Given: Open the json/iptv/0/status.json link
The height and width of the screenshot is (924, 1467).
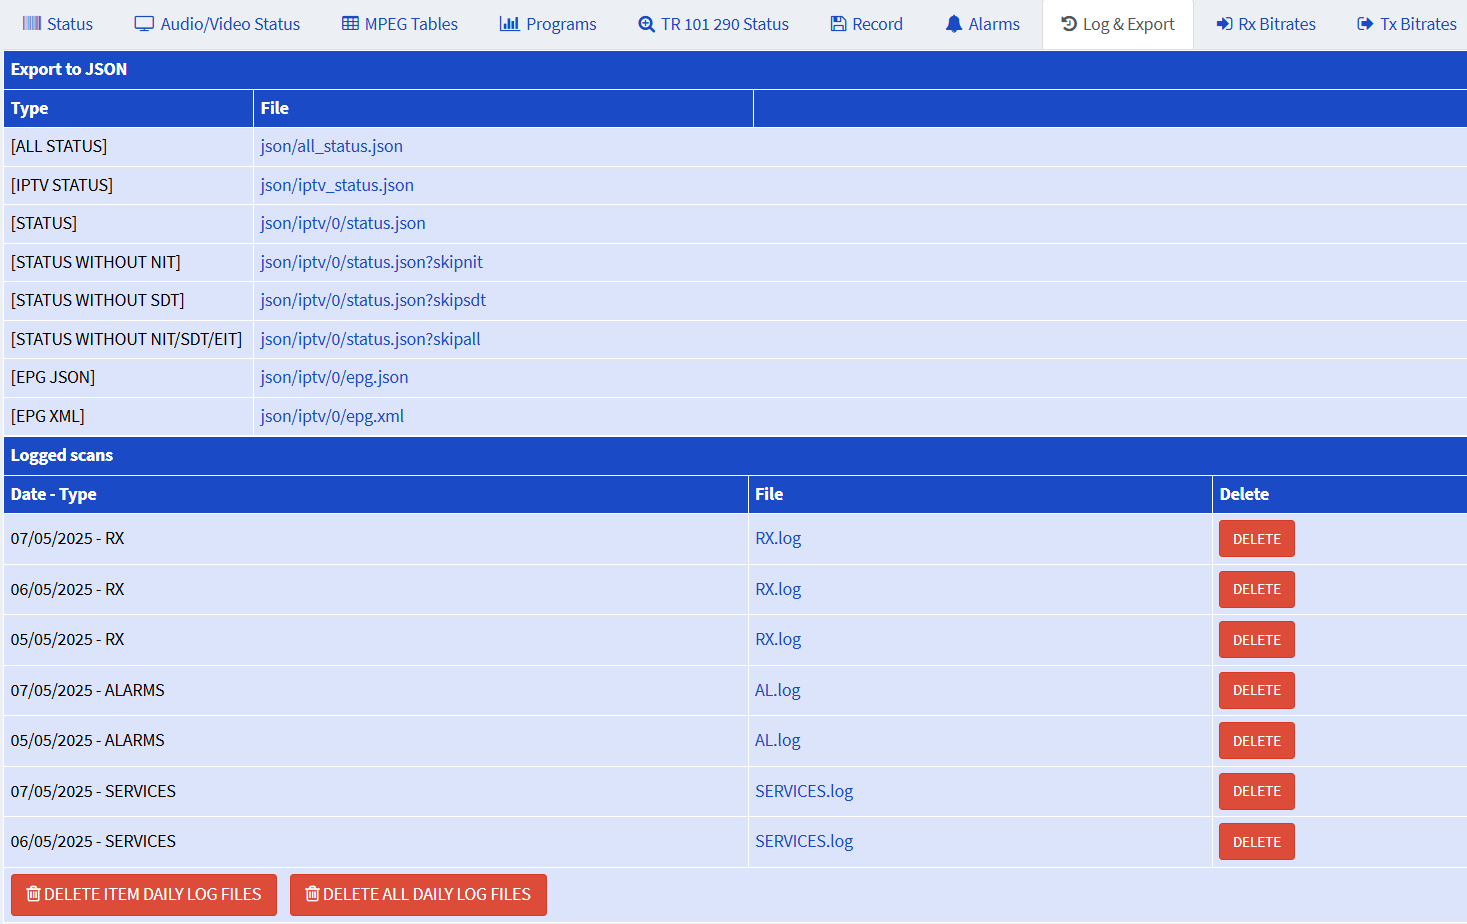Looking at the screenshot, I should tap(343, 223).
